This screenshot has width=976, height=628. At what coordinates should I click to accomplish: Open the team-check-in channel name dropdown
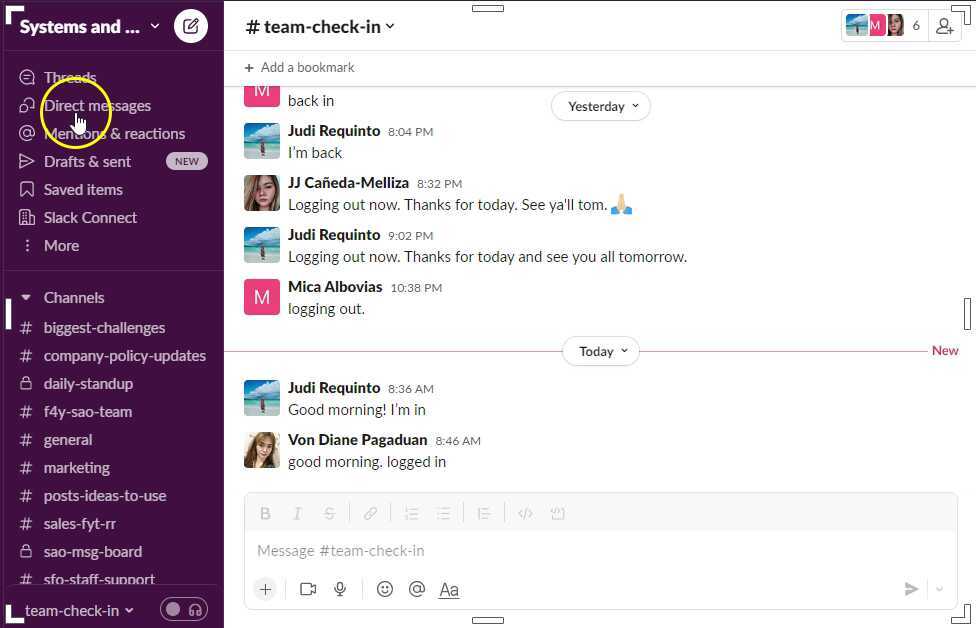319,27
